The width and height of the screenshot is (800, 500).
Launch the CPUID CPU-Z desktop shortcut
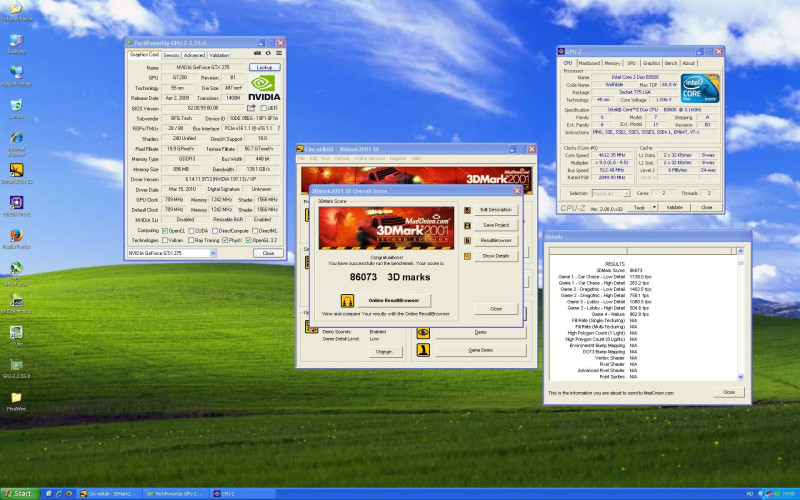[x=16, y=203]
